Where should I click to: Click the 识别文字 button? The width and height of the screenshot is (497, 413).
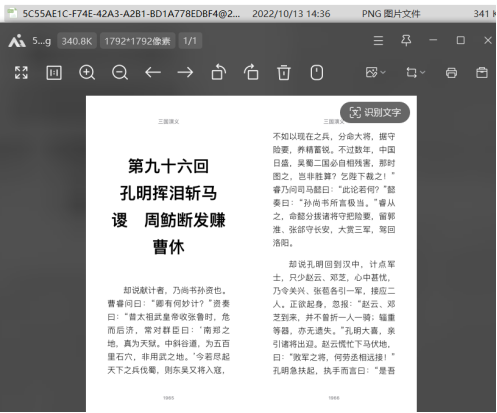click(x=375, y=112)
